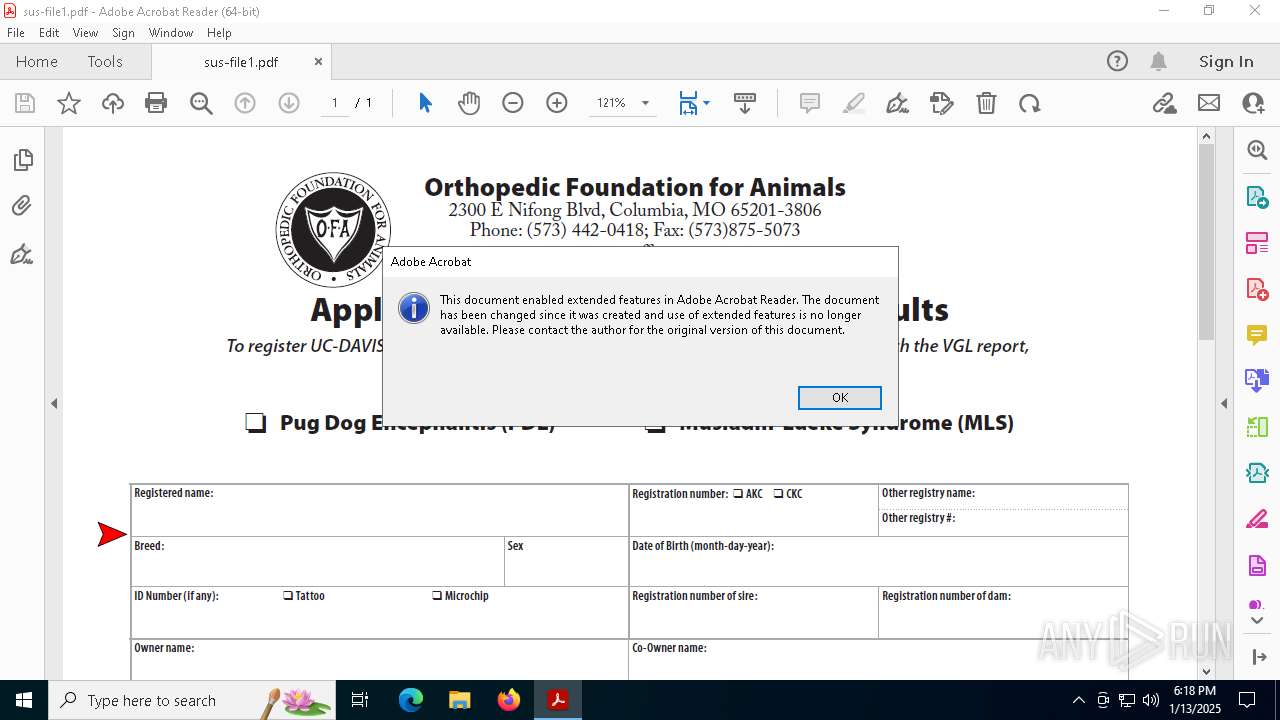1280x720 pixels.
Task: Zoom in with the plus icon
Action: pos(557,103)
